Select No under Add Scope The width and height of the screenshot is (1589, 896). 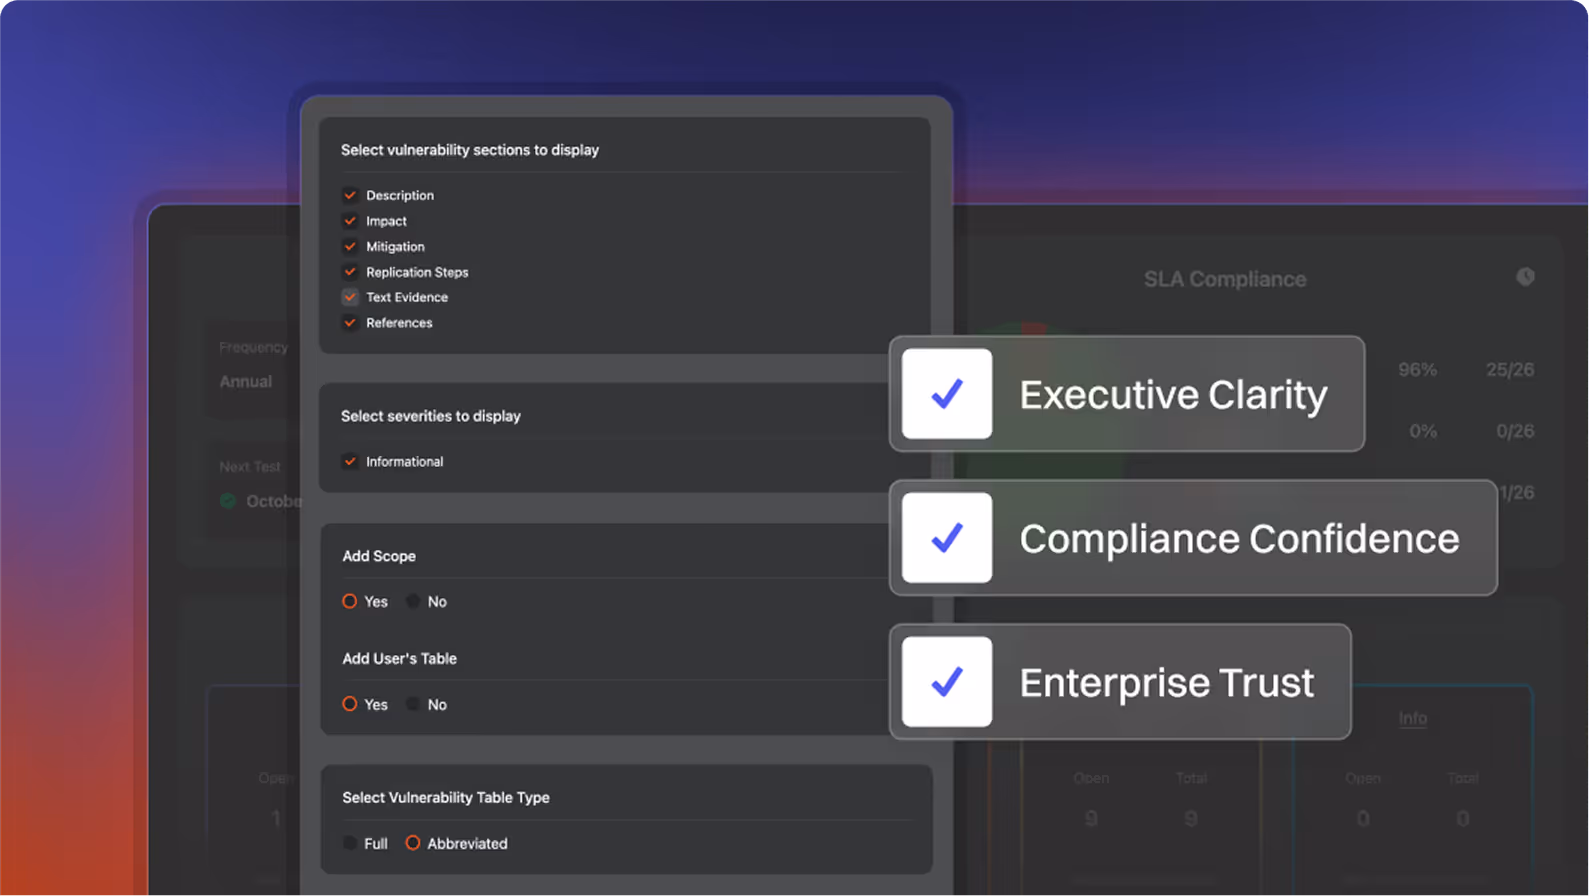[413, 601]
